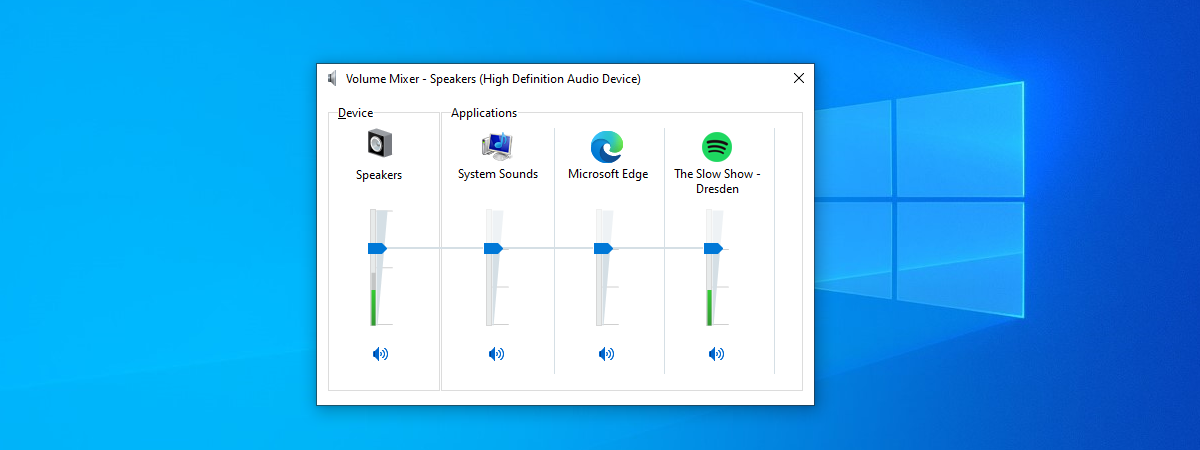The width and height of the screenshot is (1200, 450).
Task: Click the System Sounds volume slider handle
Action: pyautogui.click(x=493, y=248)
